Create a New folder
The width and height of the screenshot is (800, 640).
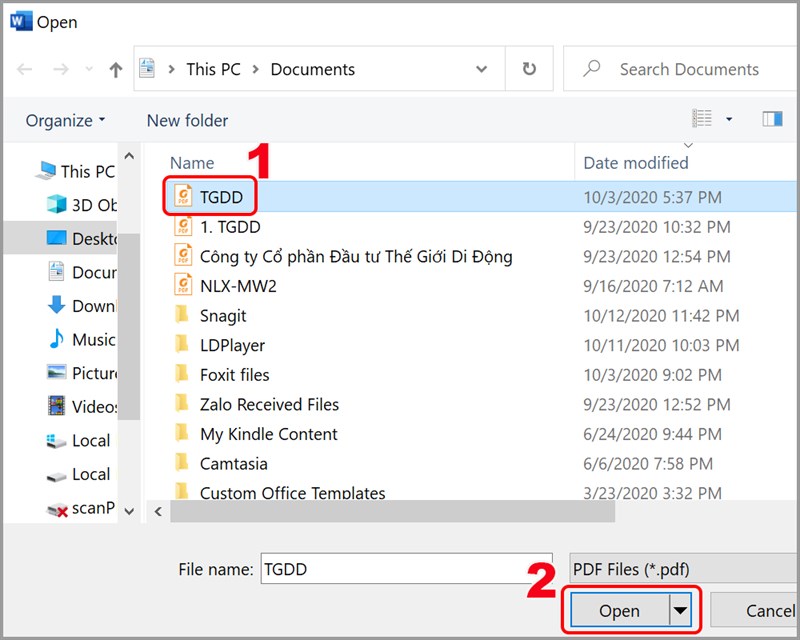click(x=187, y=120)
